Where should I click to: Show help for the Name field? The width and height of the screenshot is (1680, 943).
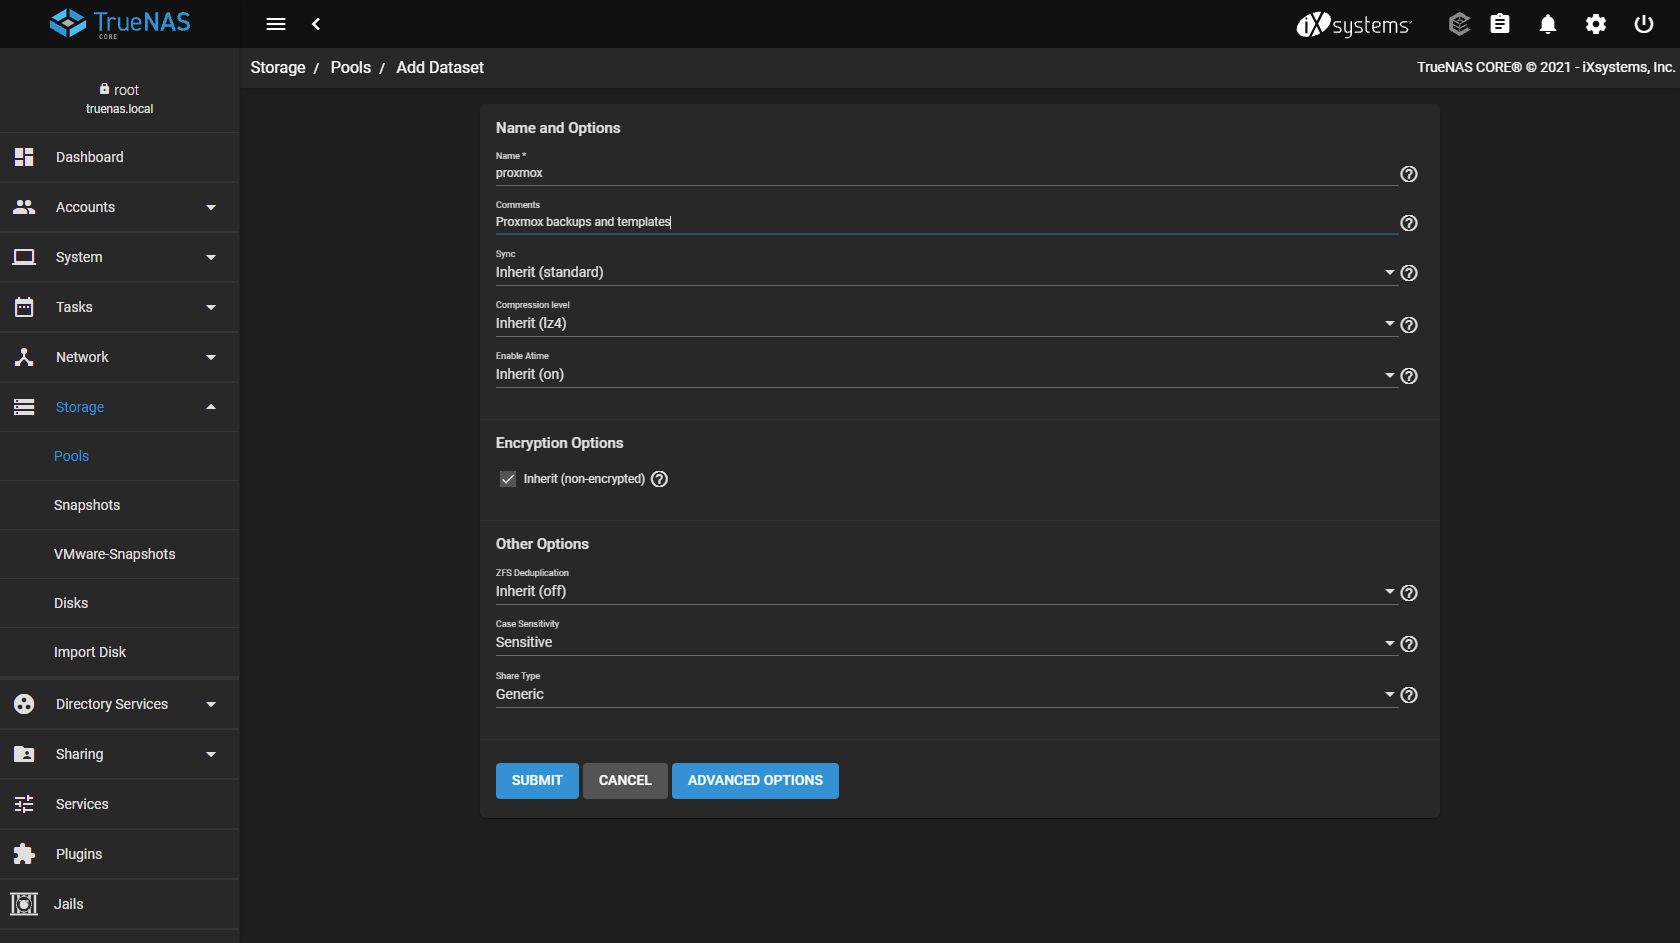coord(1409,174)
